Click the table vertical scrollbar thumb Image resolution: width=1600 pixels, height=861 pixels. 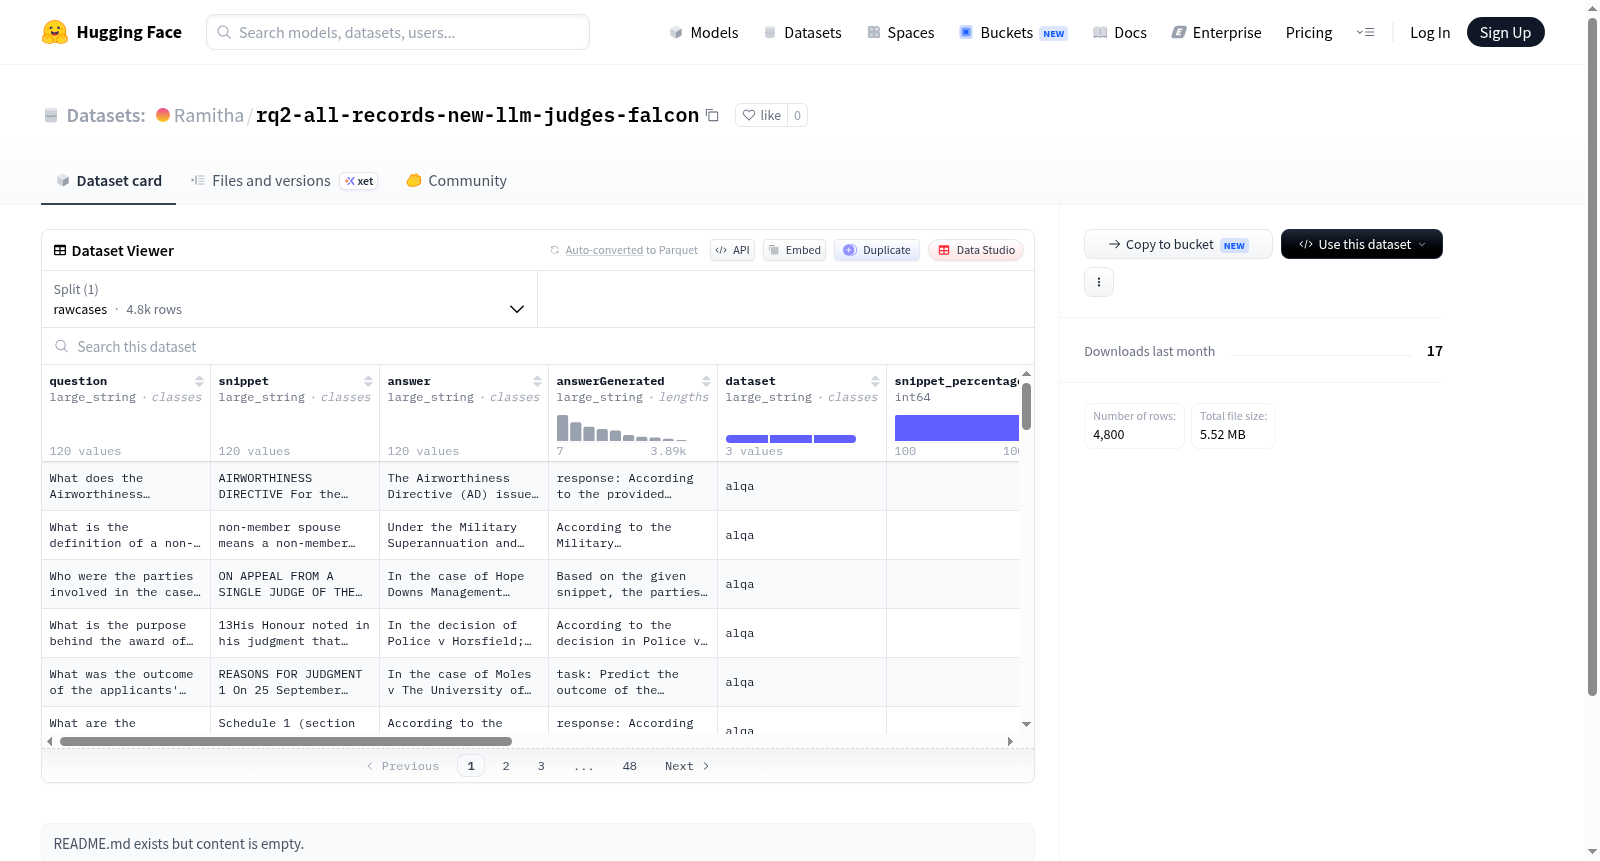pyautogui.click(x=1026, y=406)
